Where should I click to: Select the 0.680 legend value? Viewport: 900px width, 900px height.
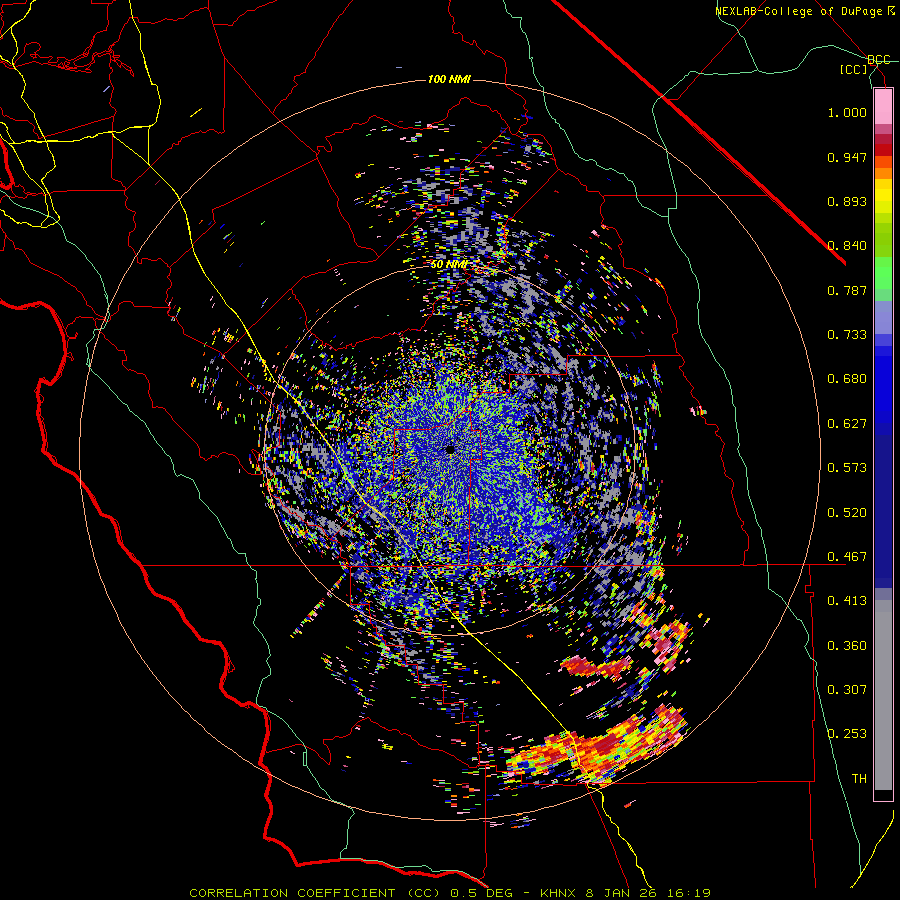[x=847, y=379]
